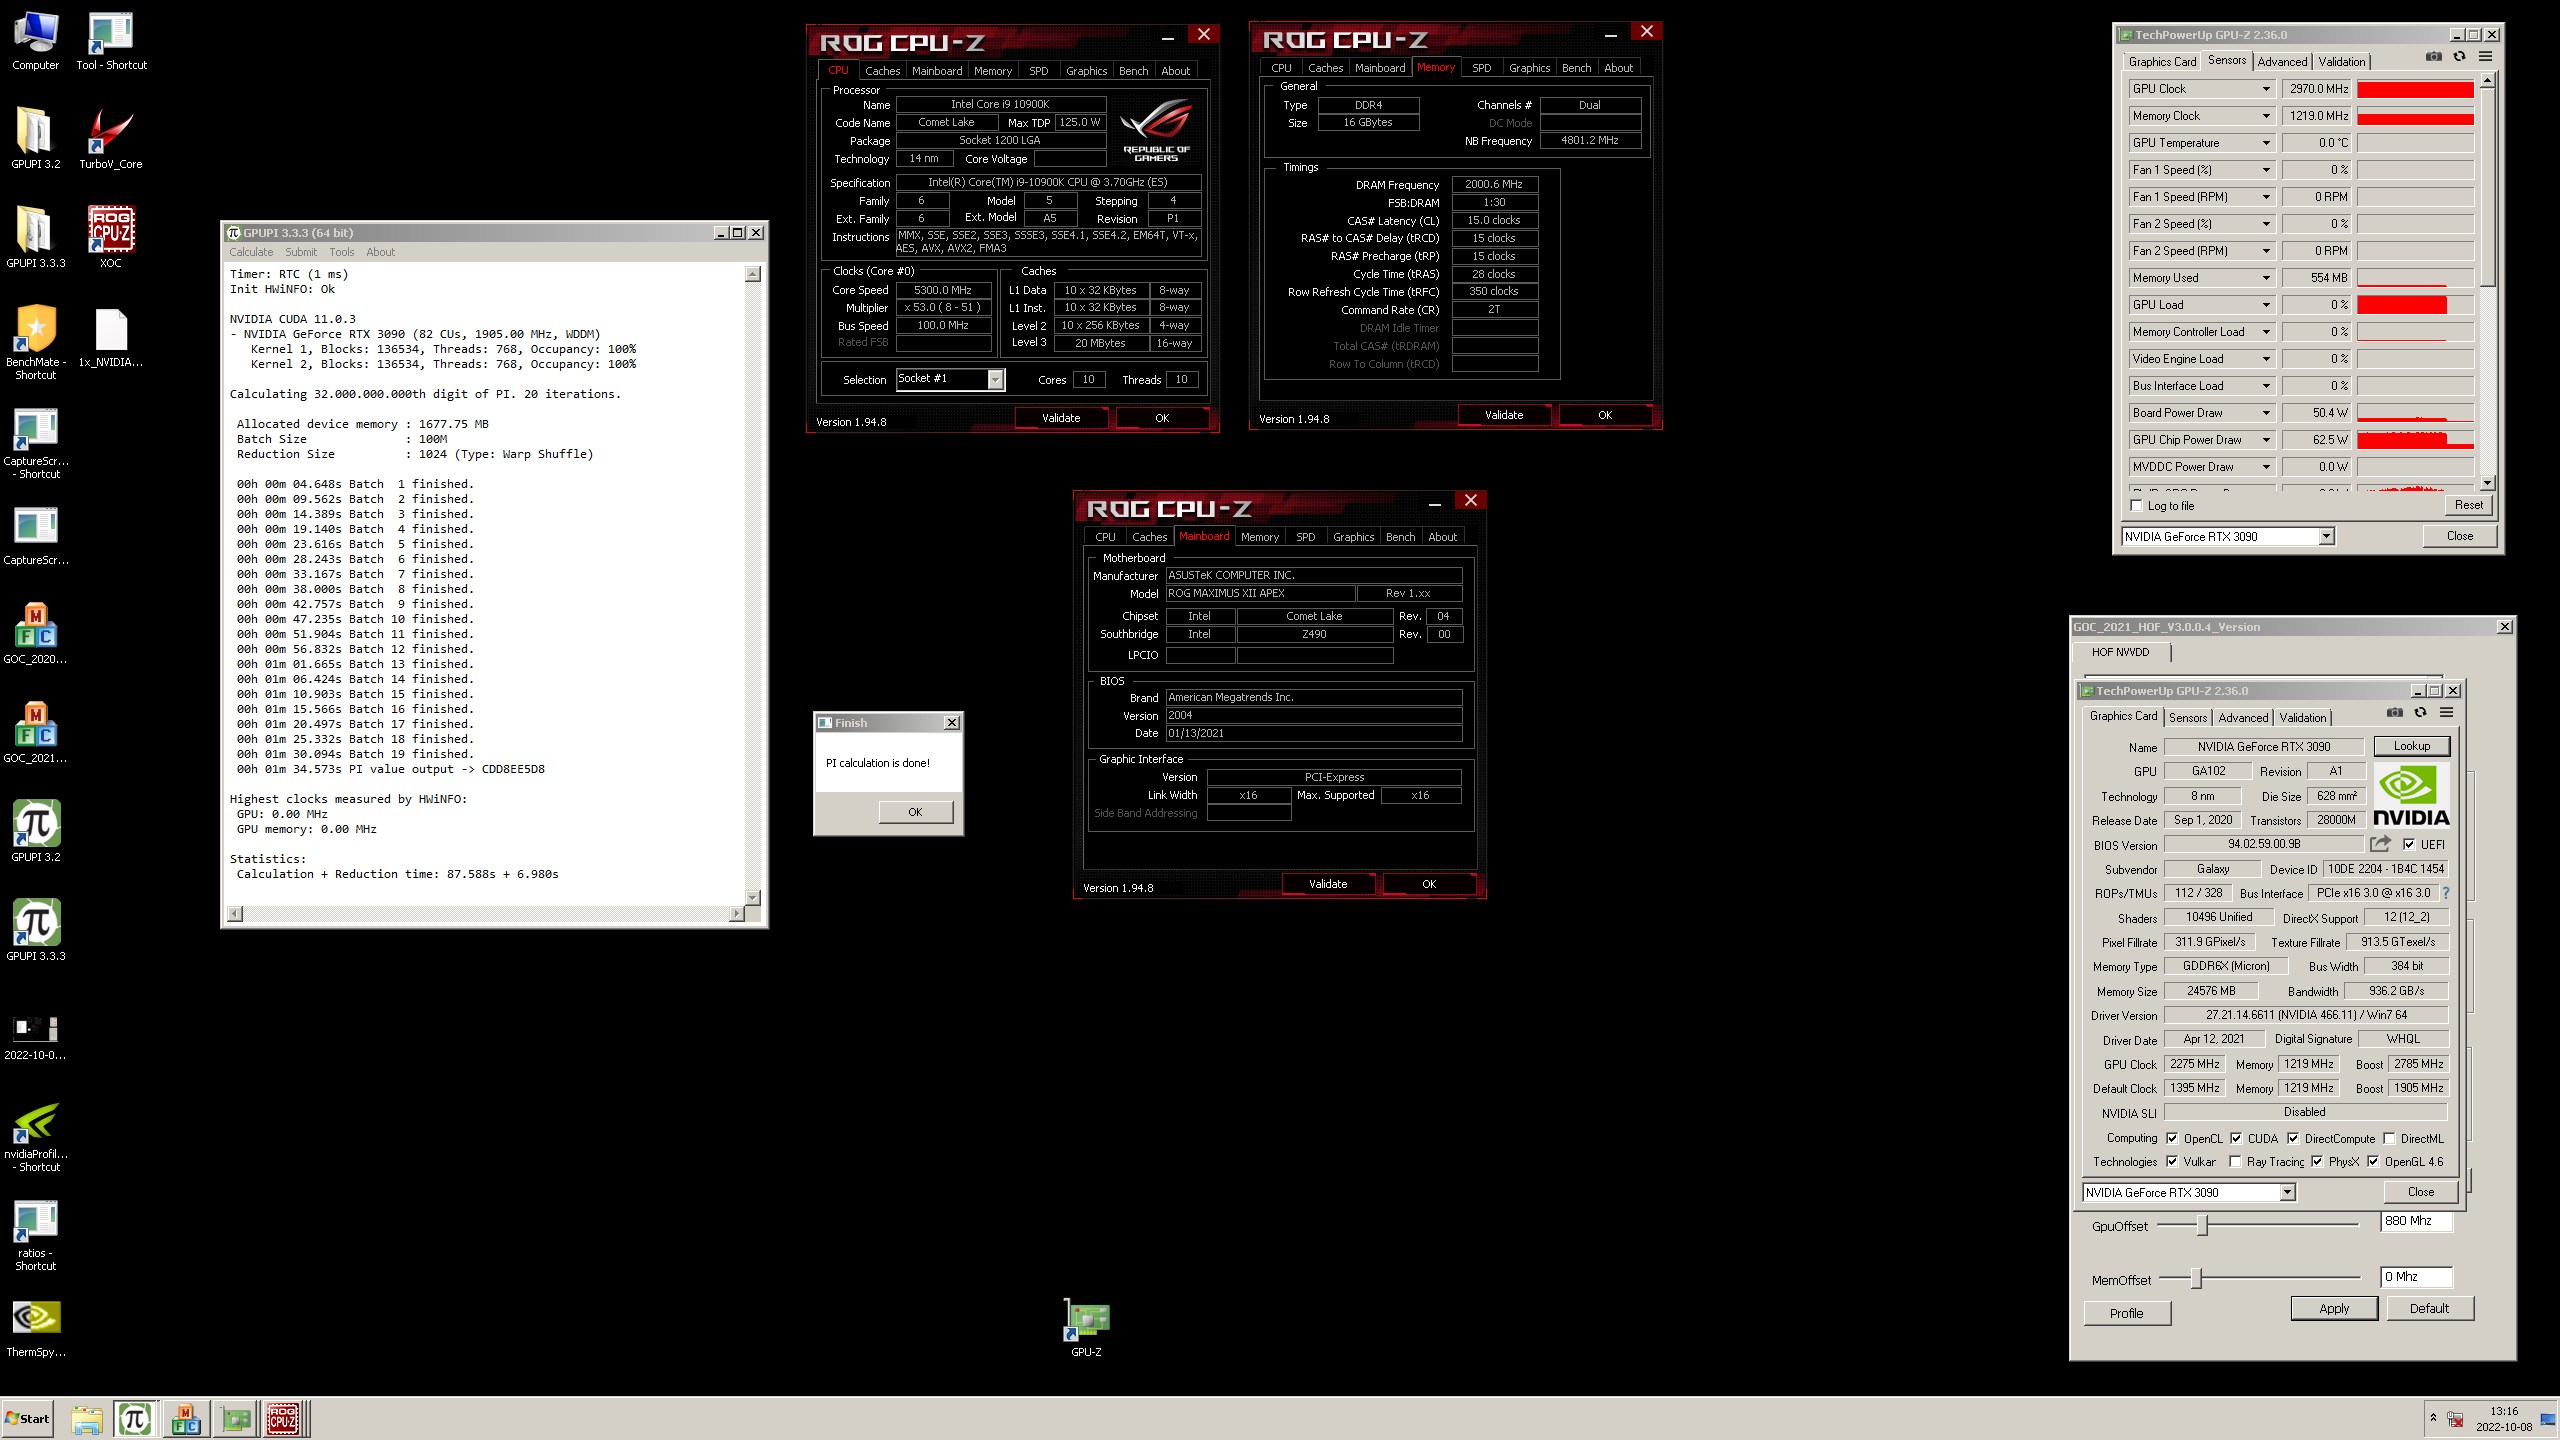This screenshot has width=2560, height=1440.
Task: Select the GPUPI 3.3.3 folder icon
Action: coord(36,237)
